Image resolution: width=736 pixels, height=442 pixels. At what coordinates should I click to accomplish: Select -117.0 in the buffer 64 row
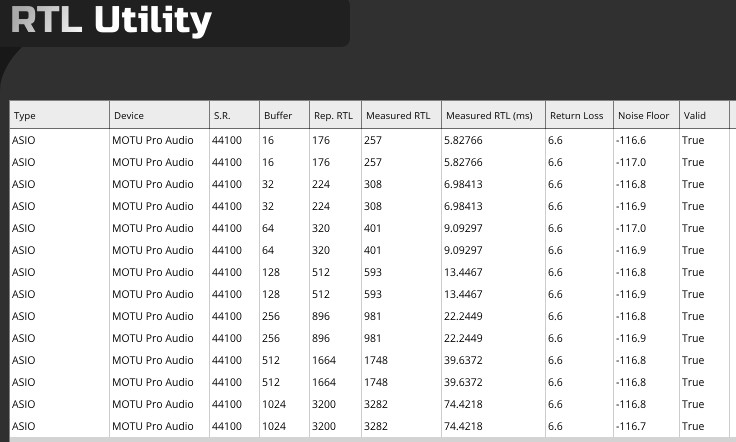coord(632,228)
